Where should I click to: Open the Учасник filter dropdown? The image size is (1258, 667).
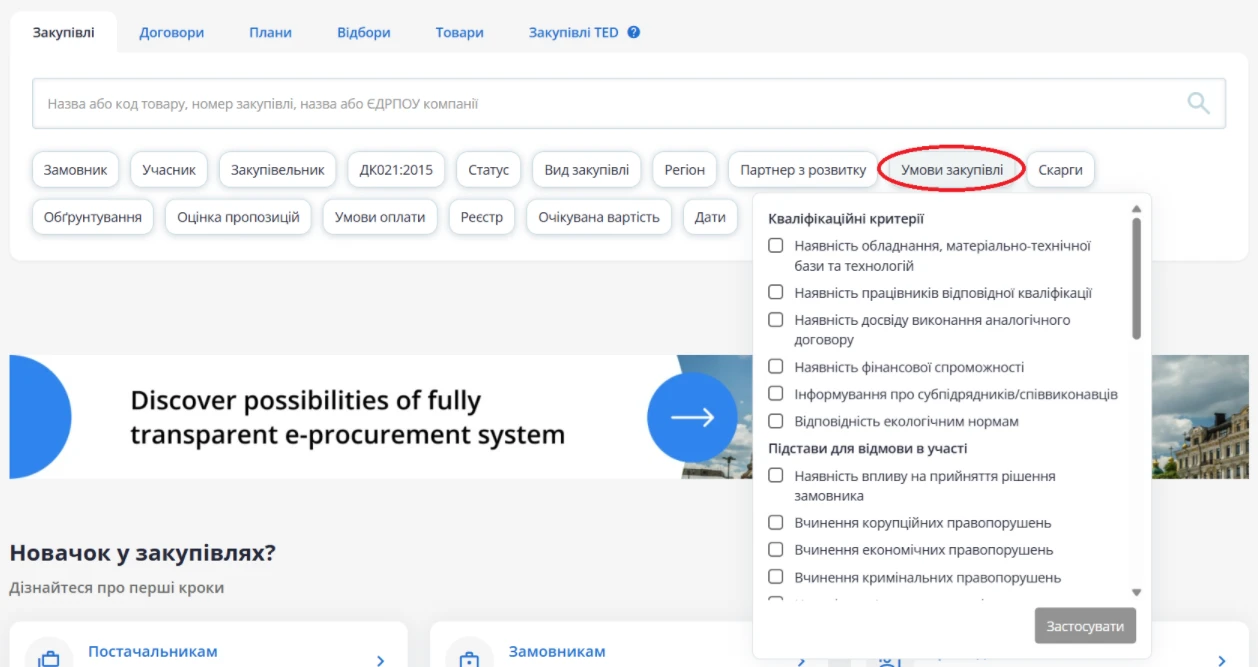click(x=169, y=170)
